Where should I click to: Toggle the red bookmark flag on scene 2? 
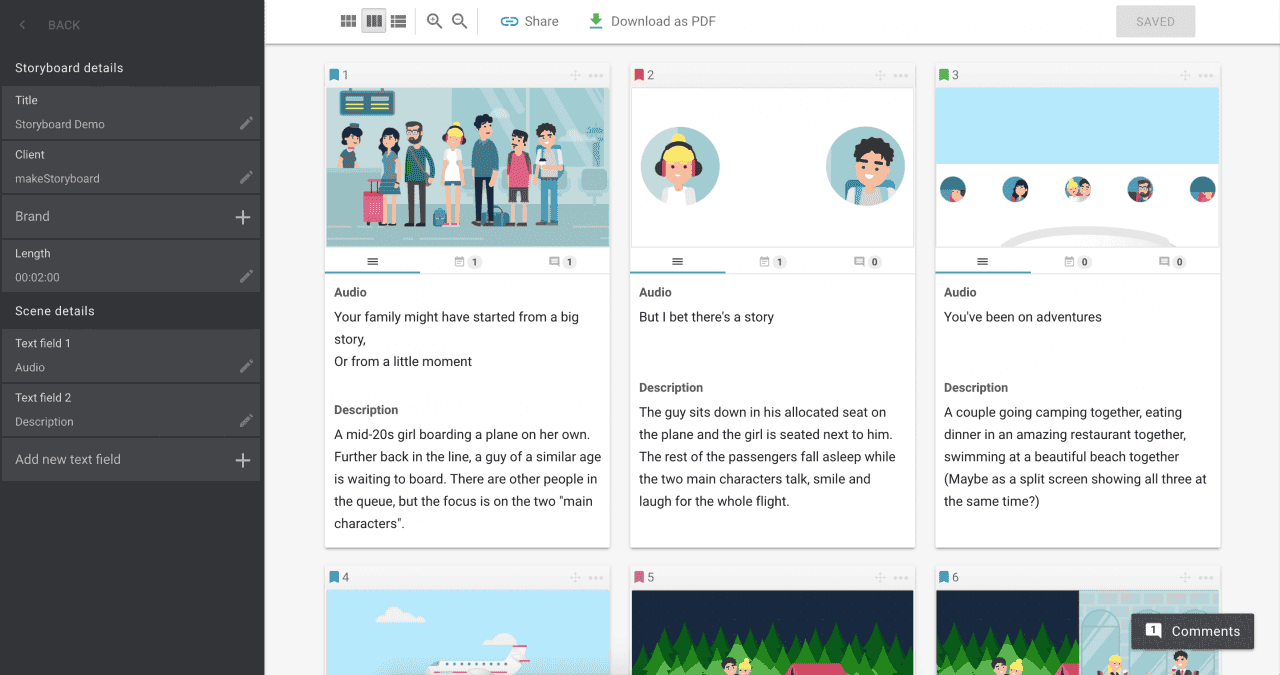(639, 74)
